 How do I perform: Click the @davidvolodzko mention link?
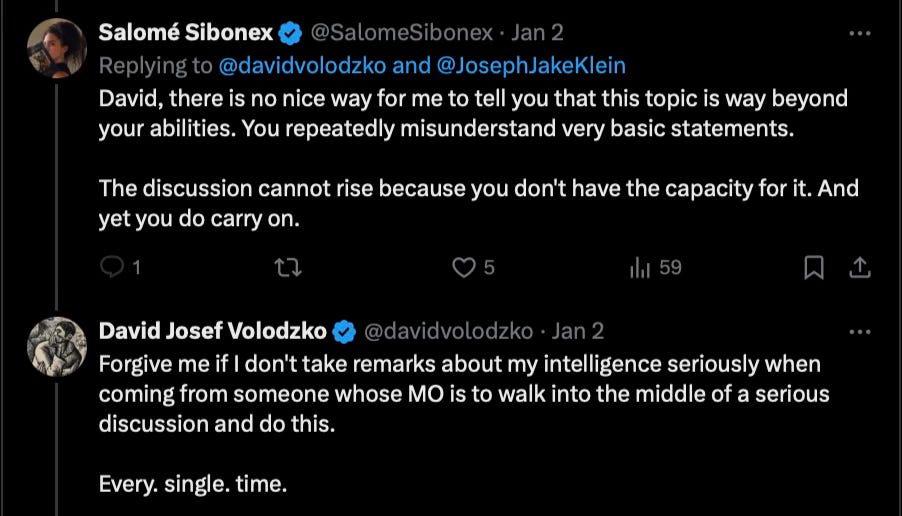303,66
